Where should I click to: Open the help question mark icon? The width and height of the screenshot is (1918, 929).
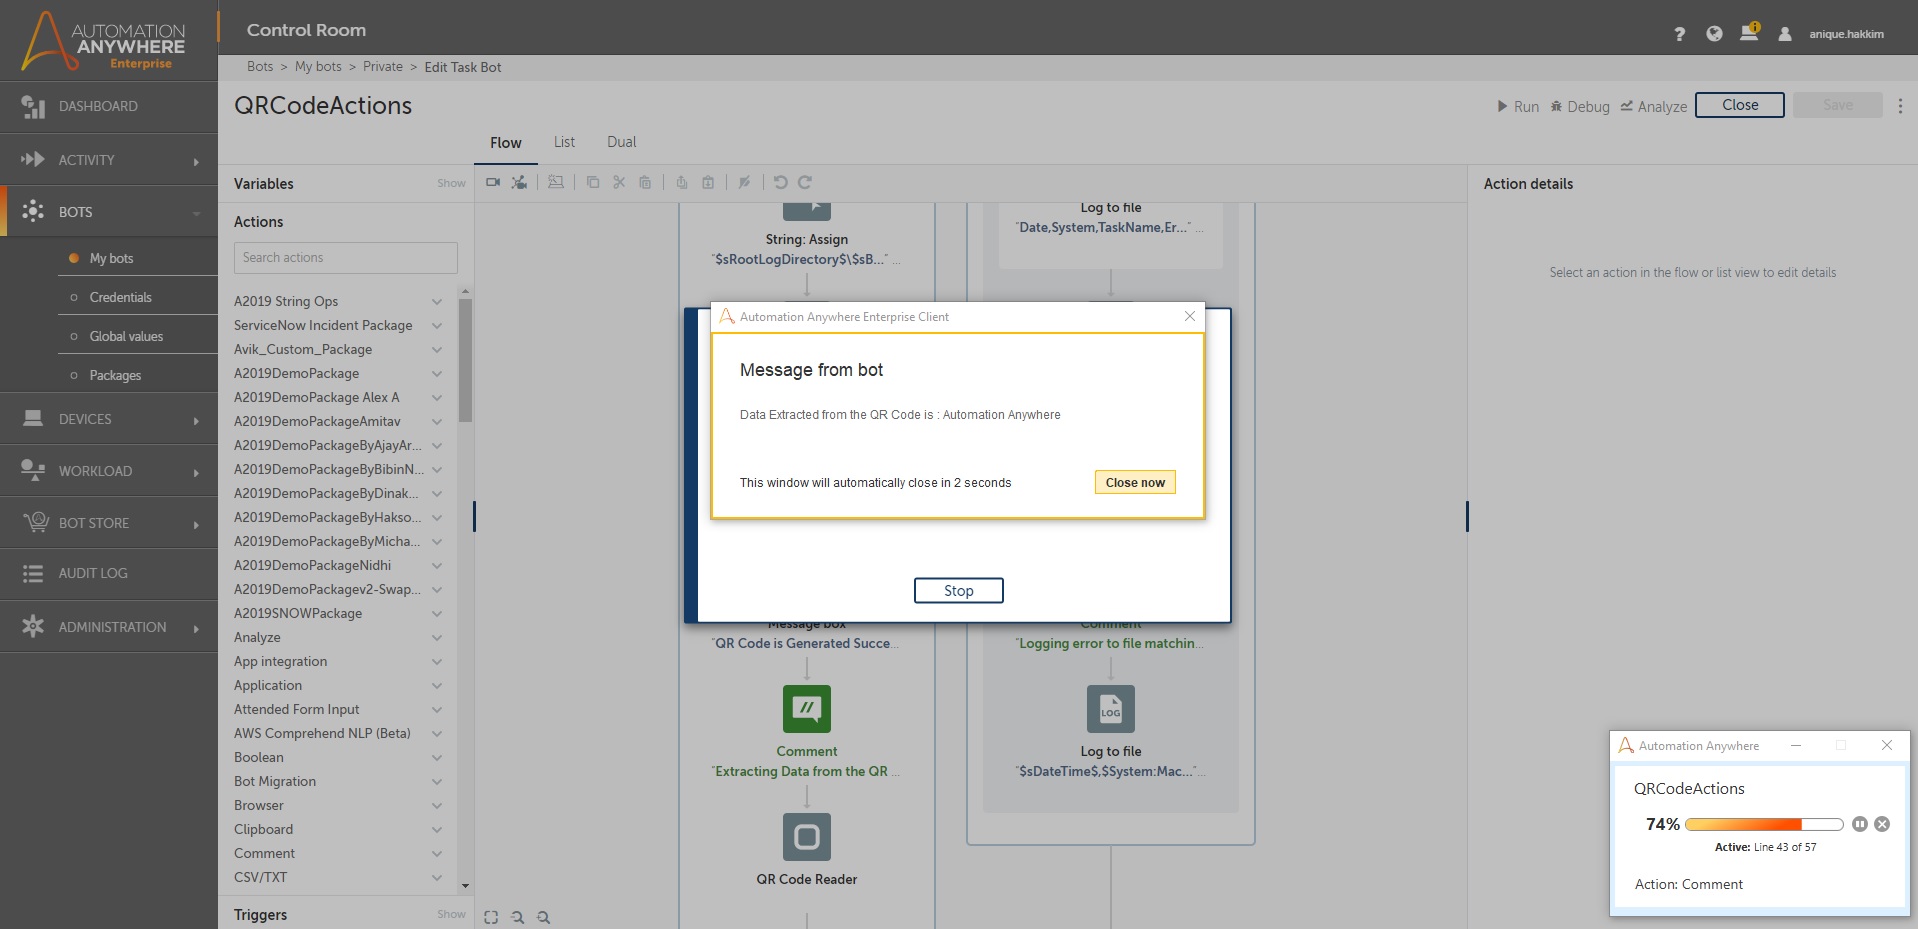1680,34
